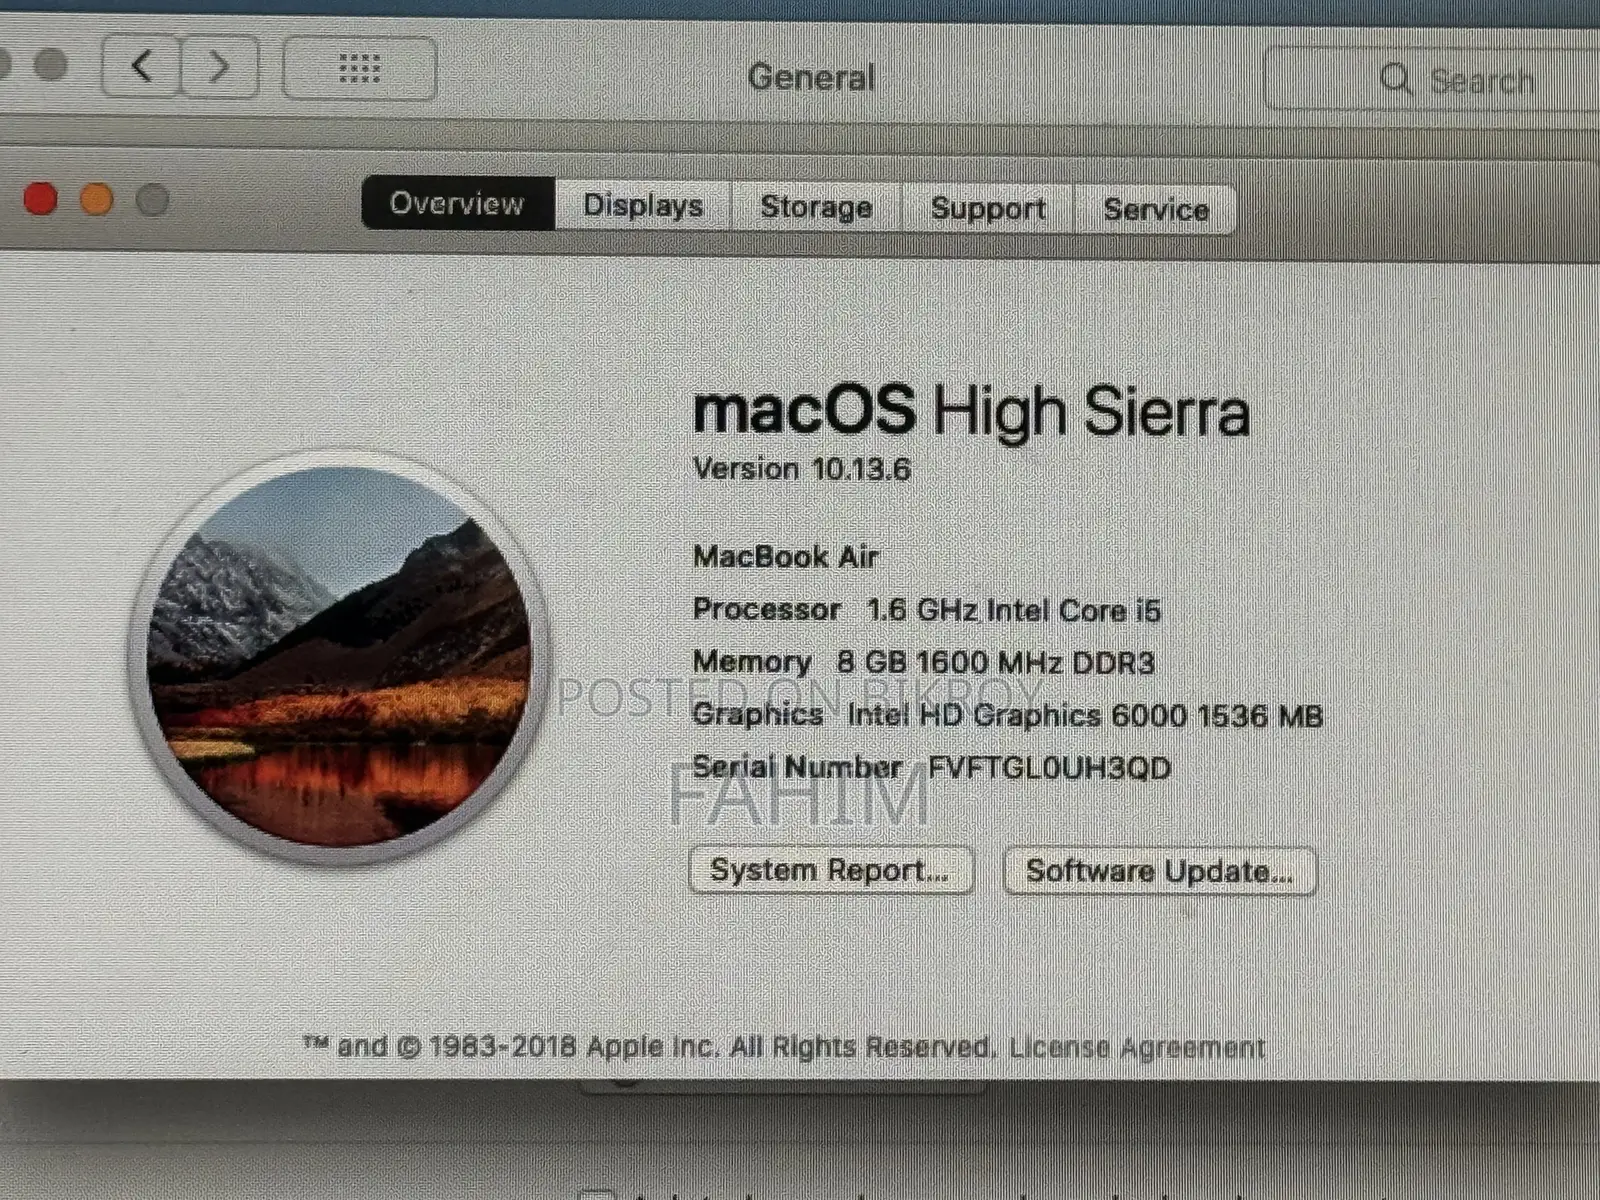Open the Storage tab
1600x1200 pixels.
click(x=816, y=207)
